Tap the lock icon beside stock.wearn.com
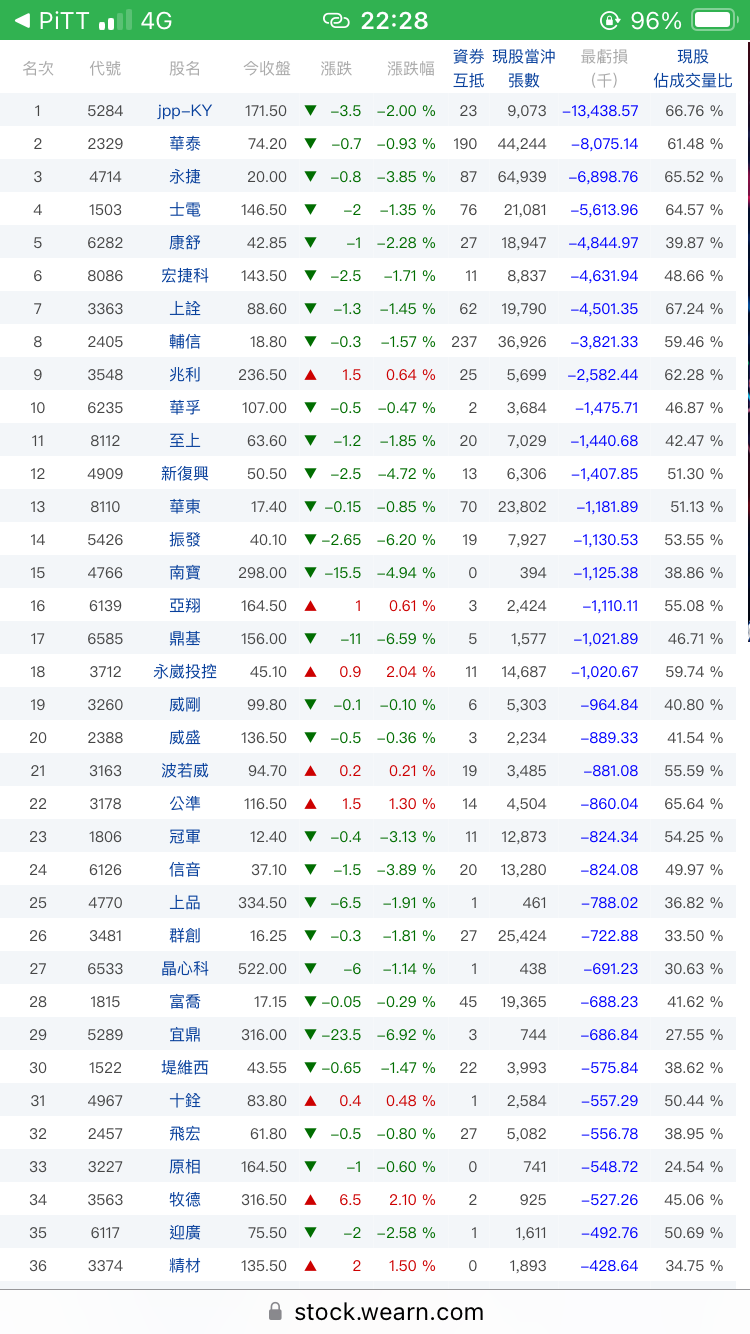Screen dimensions: 750x1334 coord(275,1311)
